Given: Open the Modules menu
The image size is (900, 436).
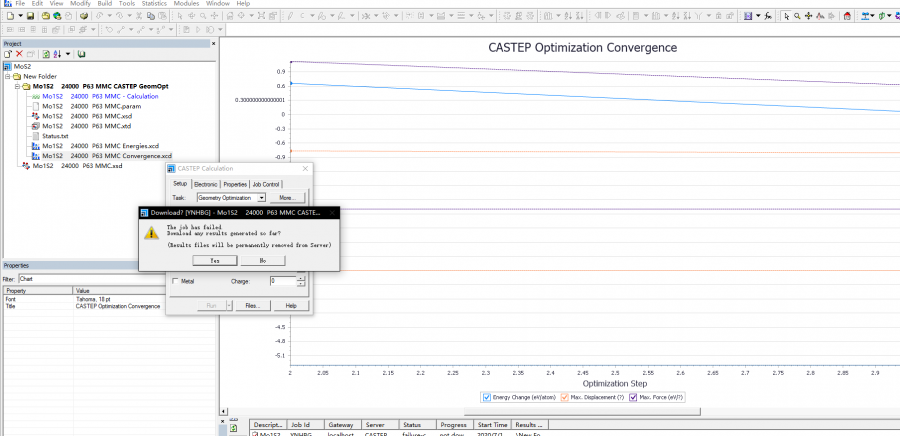Looking at the screenshot, I should 189,4.
